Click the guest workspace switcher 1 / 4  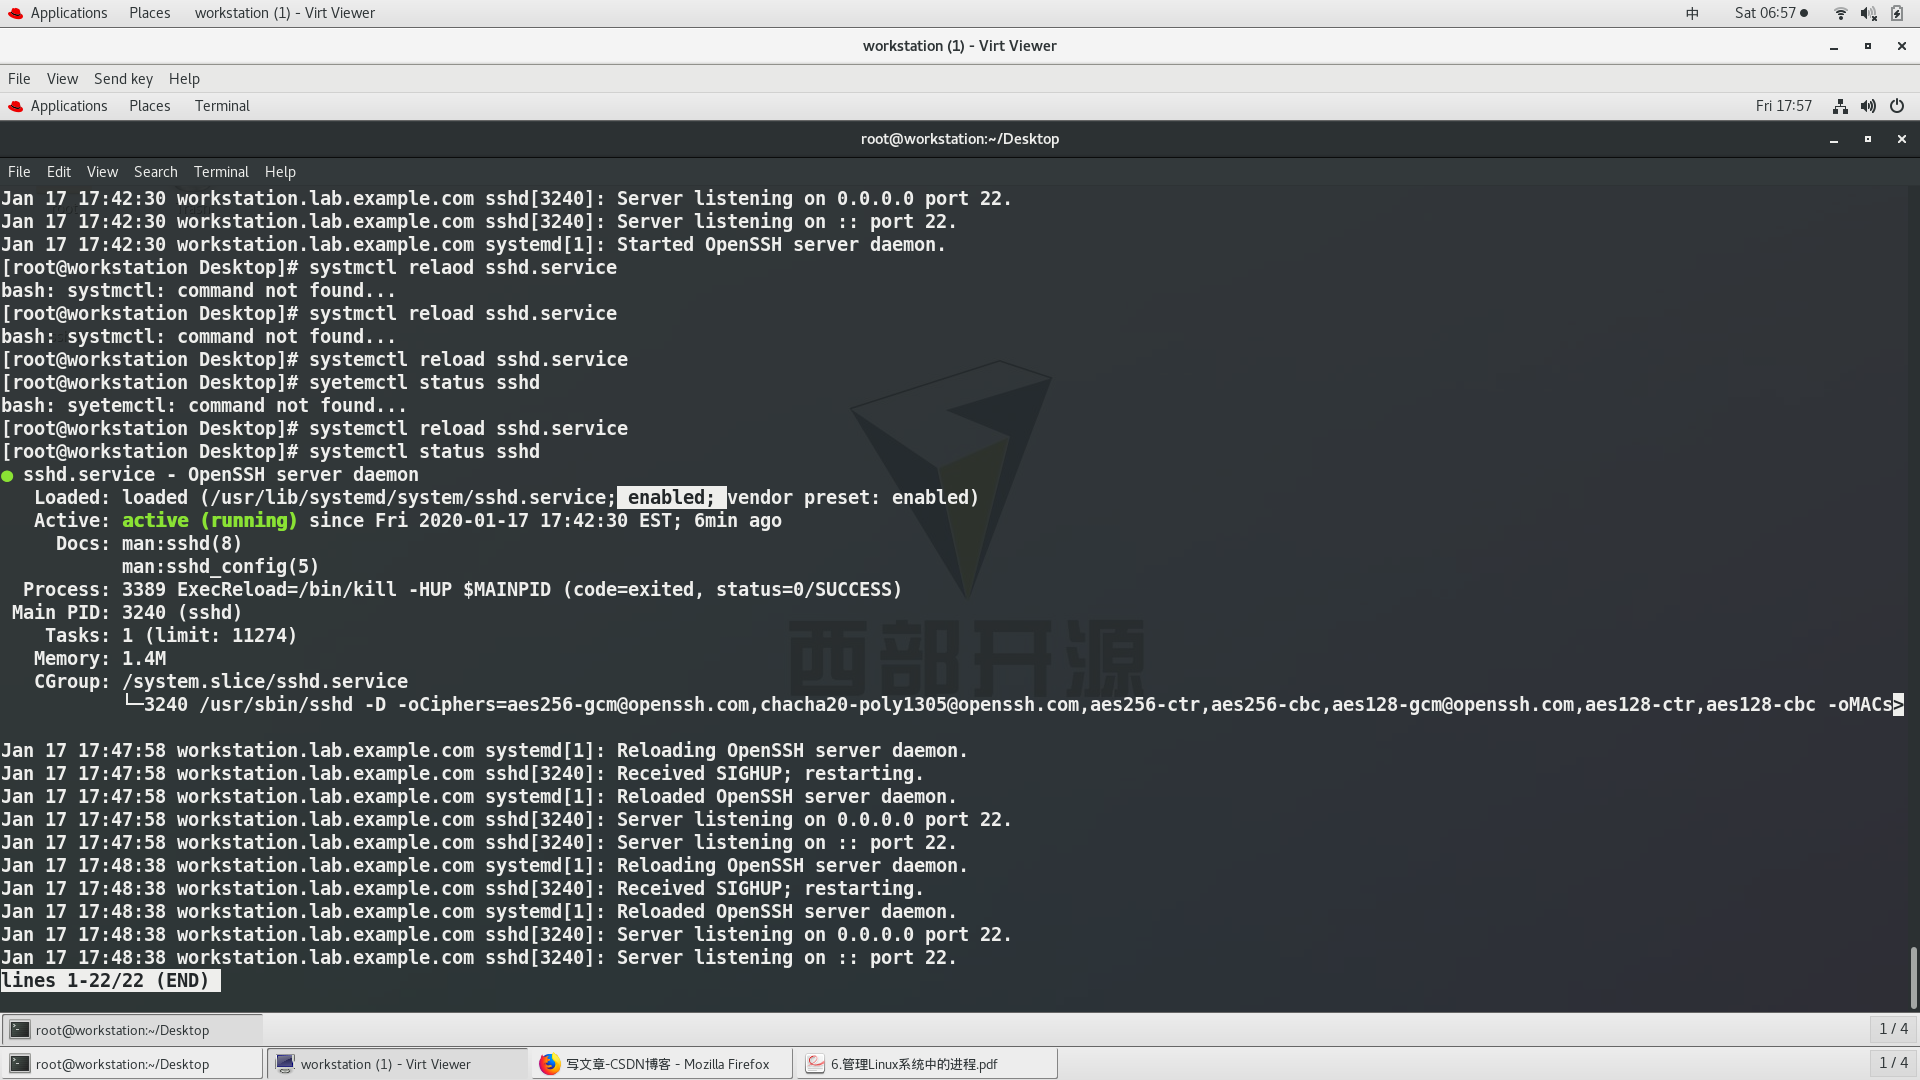[1892, 1029]
